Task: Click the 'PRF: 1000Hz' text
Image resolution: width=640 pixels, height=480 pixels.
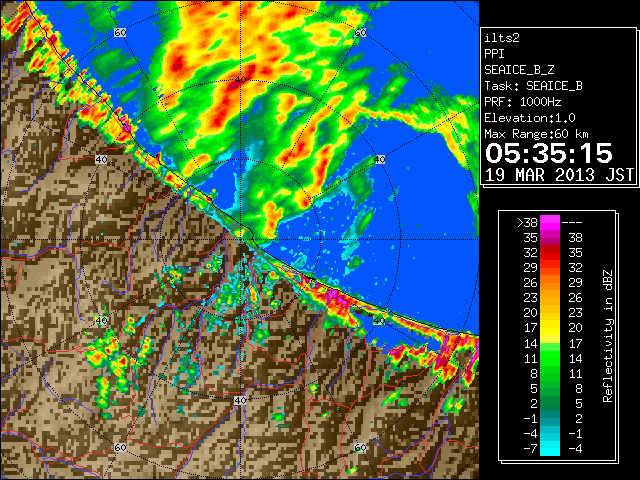Action: tap(523, 102)
